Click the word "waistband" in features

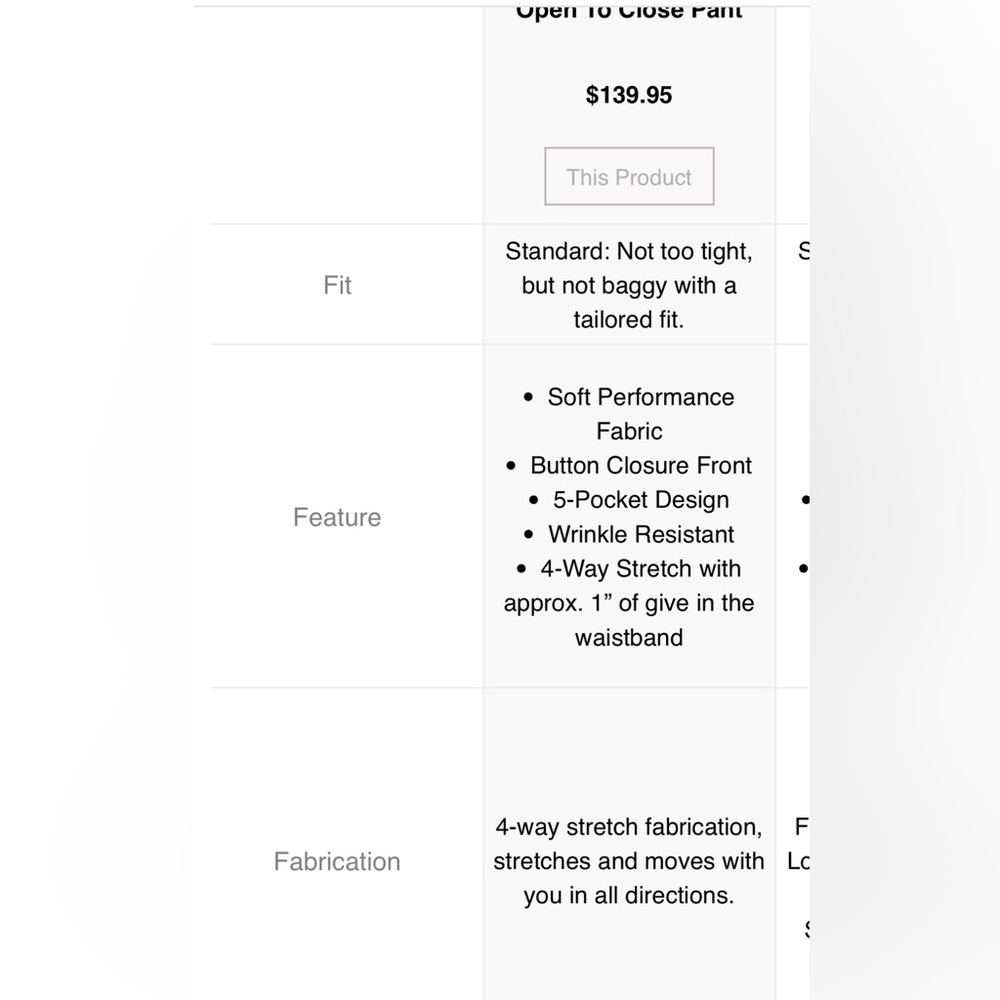pos(629,637)
